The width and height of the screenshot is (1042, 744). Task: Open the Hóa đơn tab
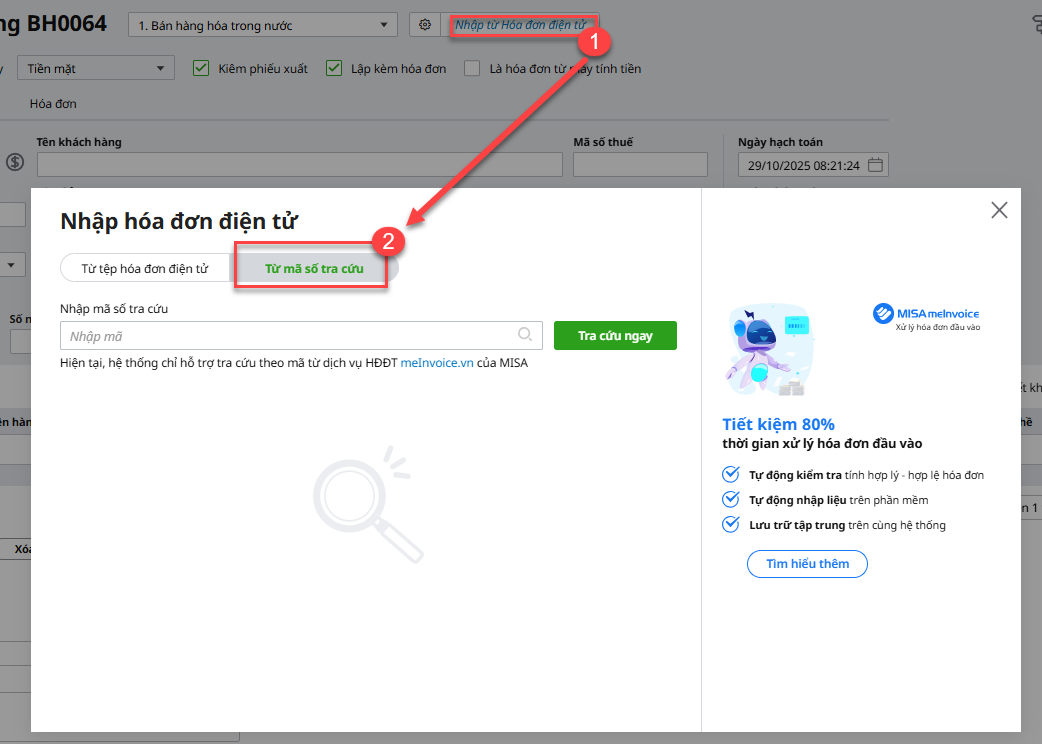pyautogui.click(x=53, y=104)
